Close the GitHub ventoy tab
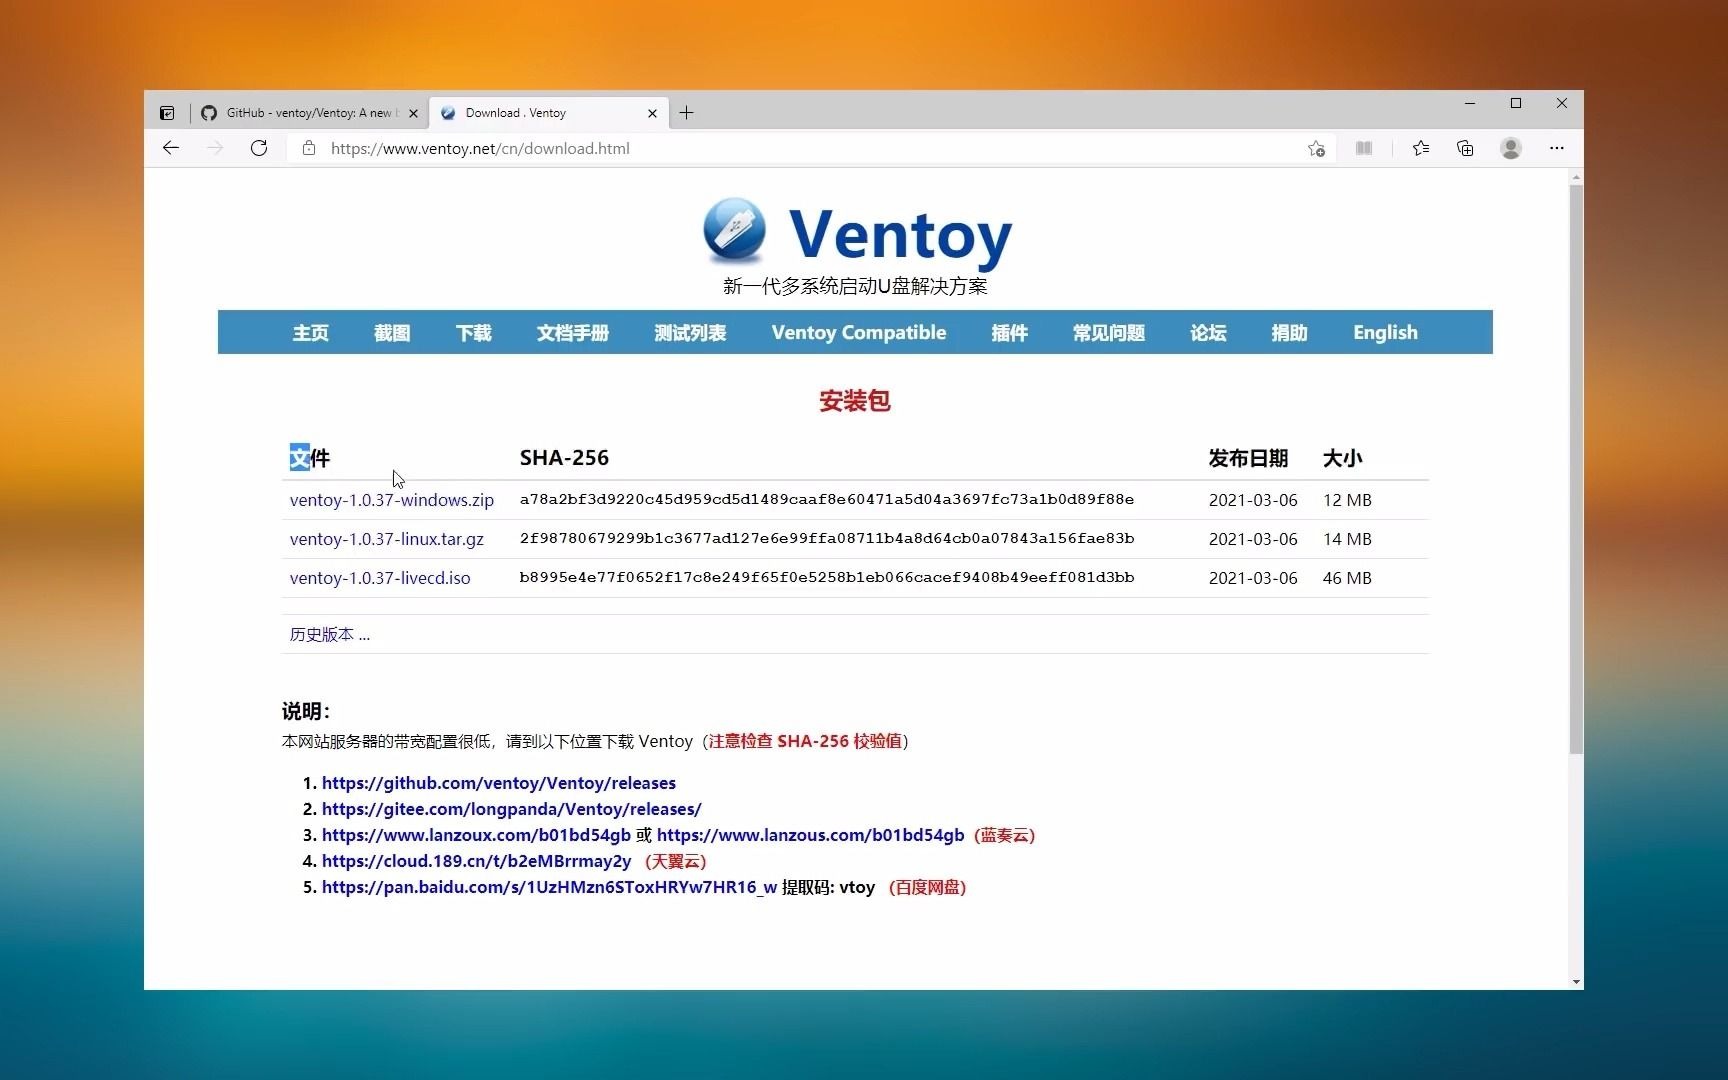This screenshot has width=1728, height=1080. [413, 113]
